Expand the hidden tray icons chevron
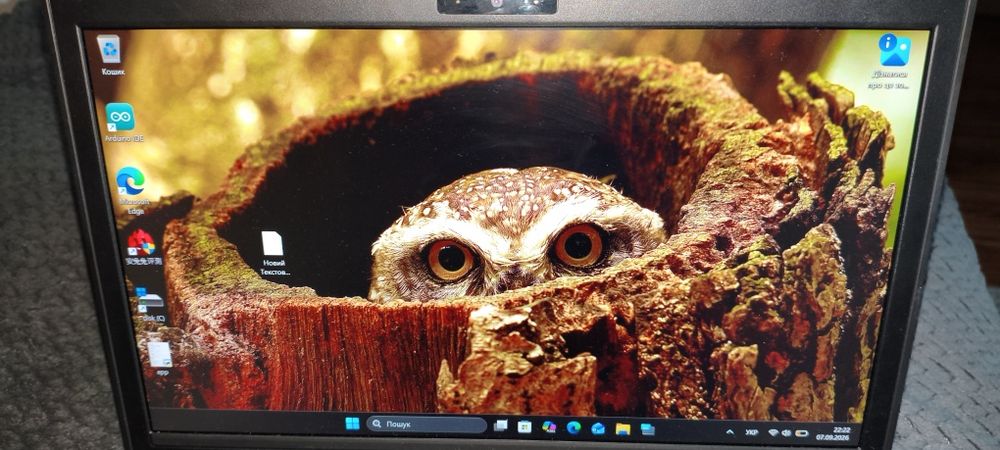 (730, 432)
